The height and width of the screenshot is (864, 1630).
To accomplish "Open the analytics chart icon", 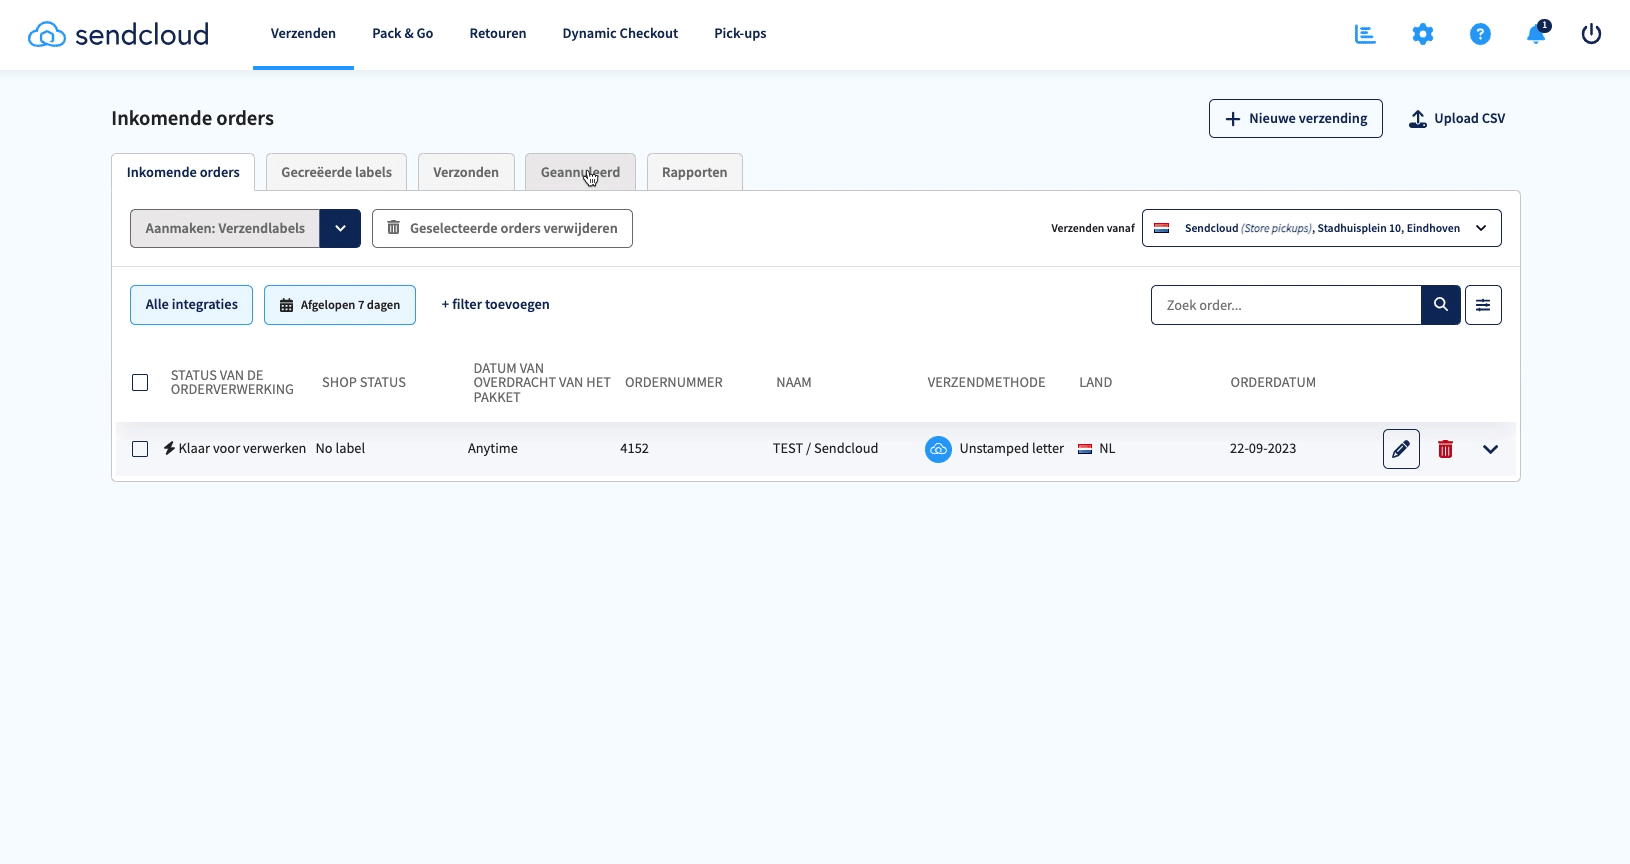I will pyautogui.click(x=1365, y=34).
